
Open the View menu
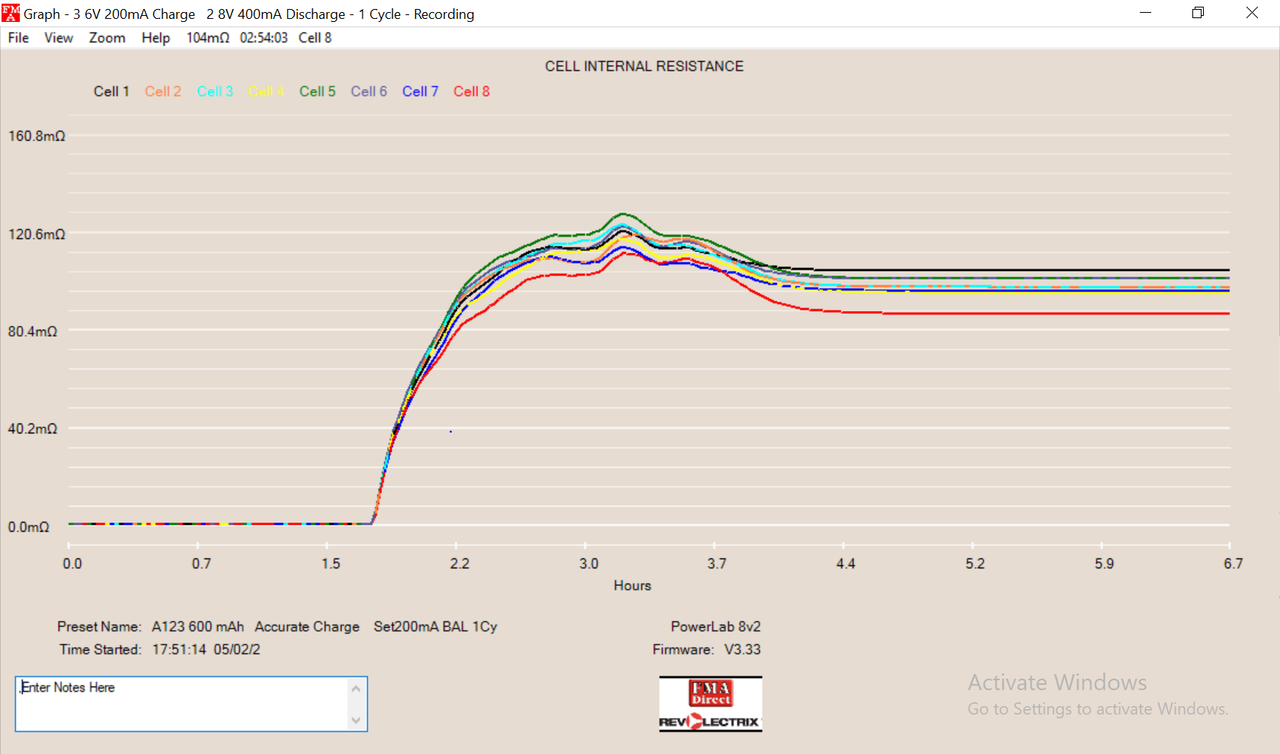click(59, 38)
